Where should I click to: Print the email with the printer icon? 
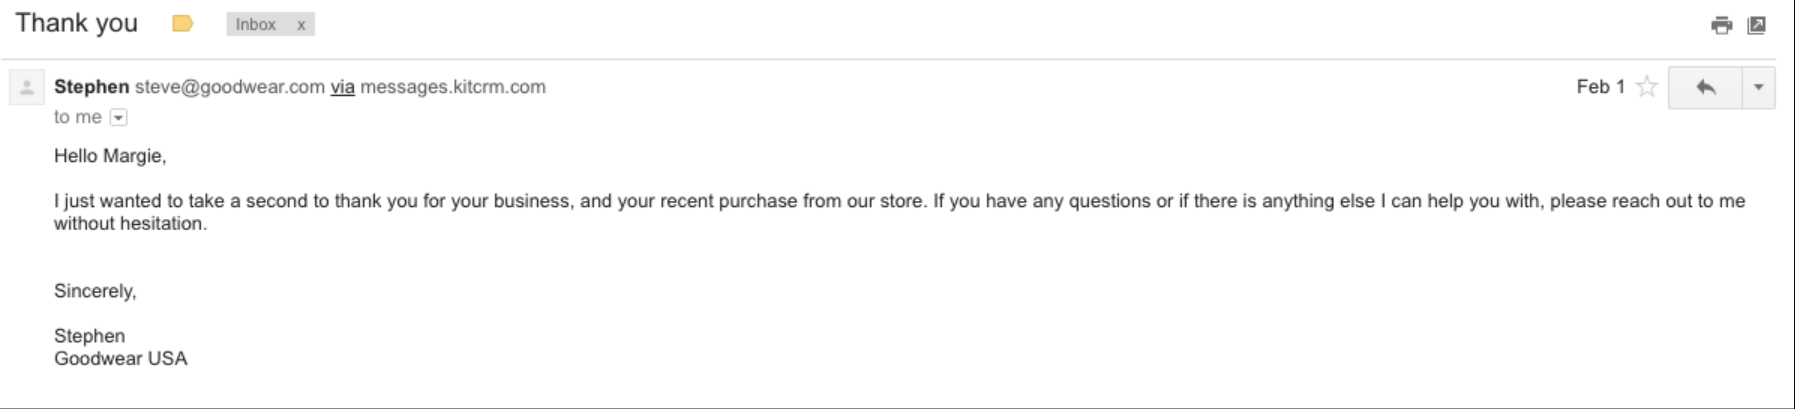coord(1721,25)
